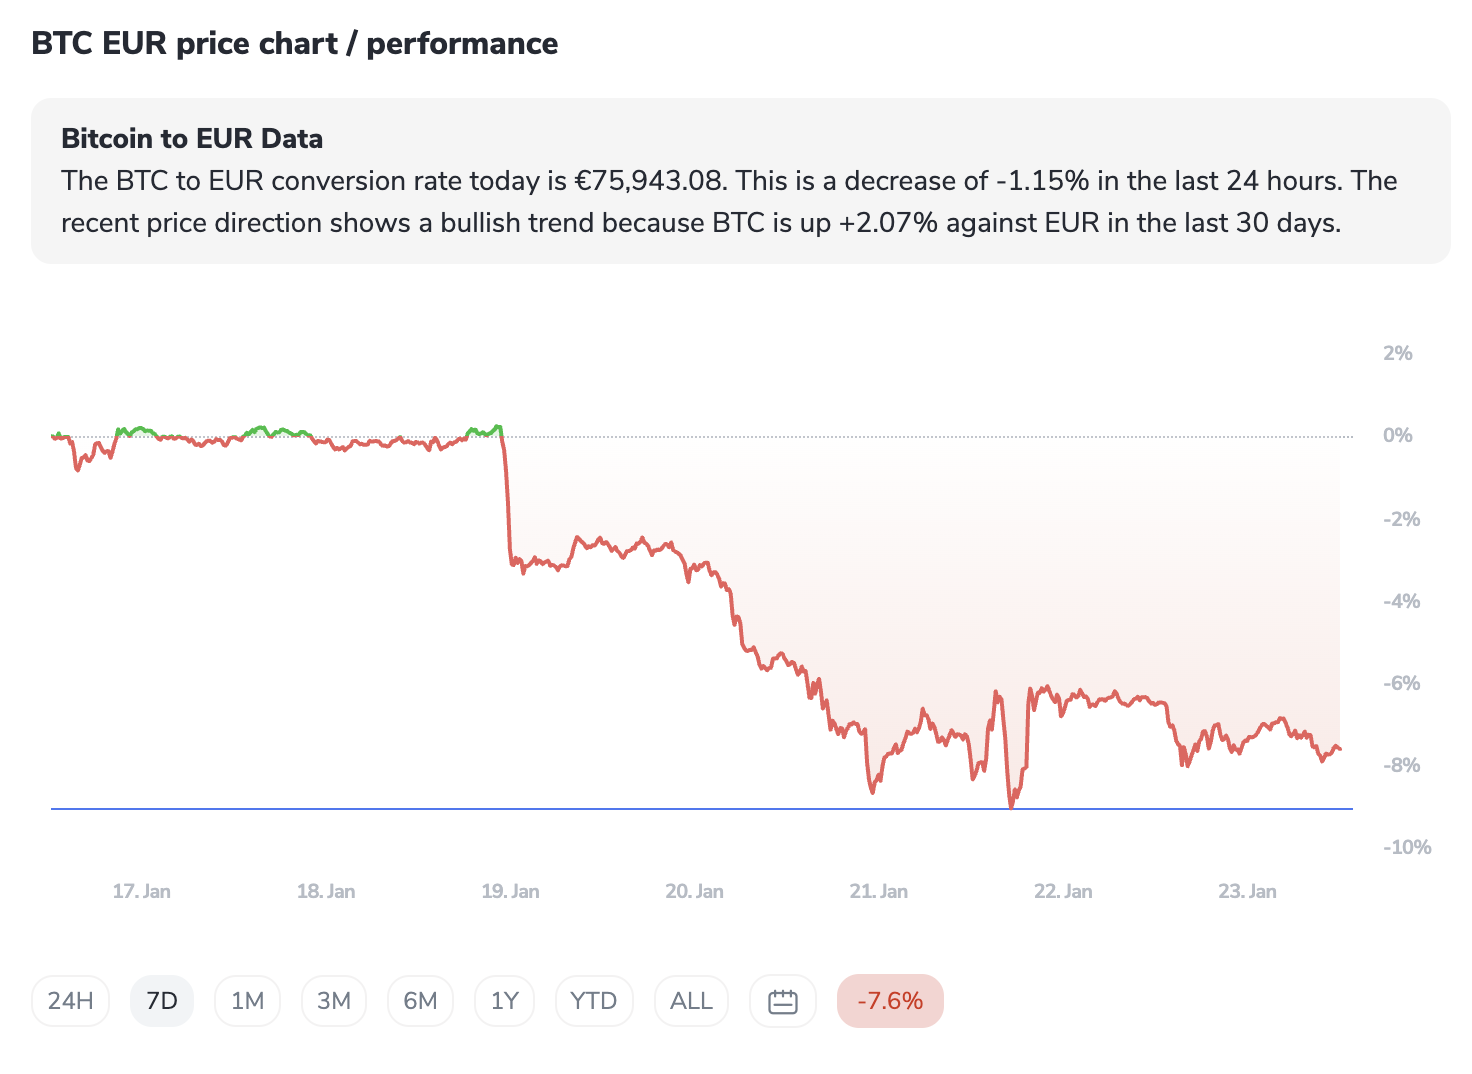Image resolution: width=1472 pixels, height=1074 pixels.
Task: Click the 19. Jan date label
Action: pyautogui.click(x=510, y=891)
